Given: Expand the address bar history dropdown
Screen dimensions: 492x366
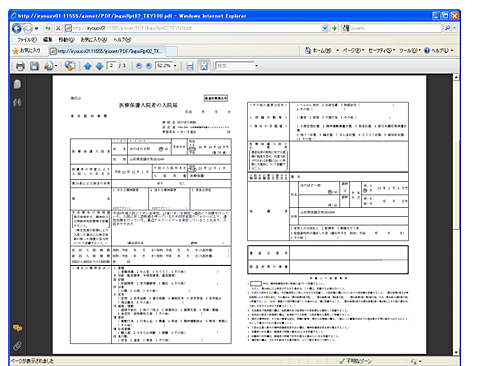Looking at the screenshot, I should pyautogui.click(x=325, y=28).
